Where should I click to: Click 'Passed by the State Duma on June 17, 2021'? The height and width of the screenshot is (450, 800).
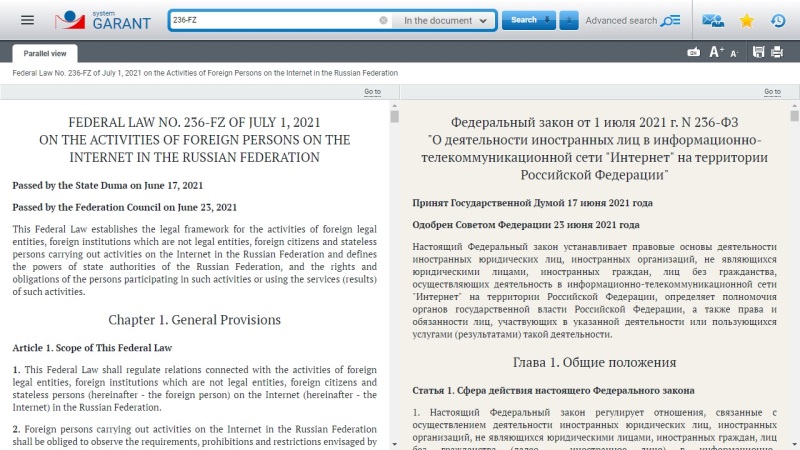[108, 186]
